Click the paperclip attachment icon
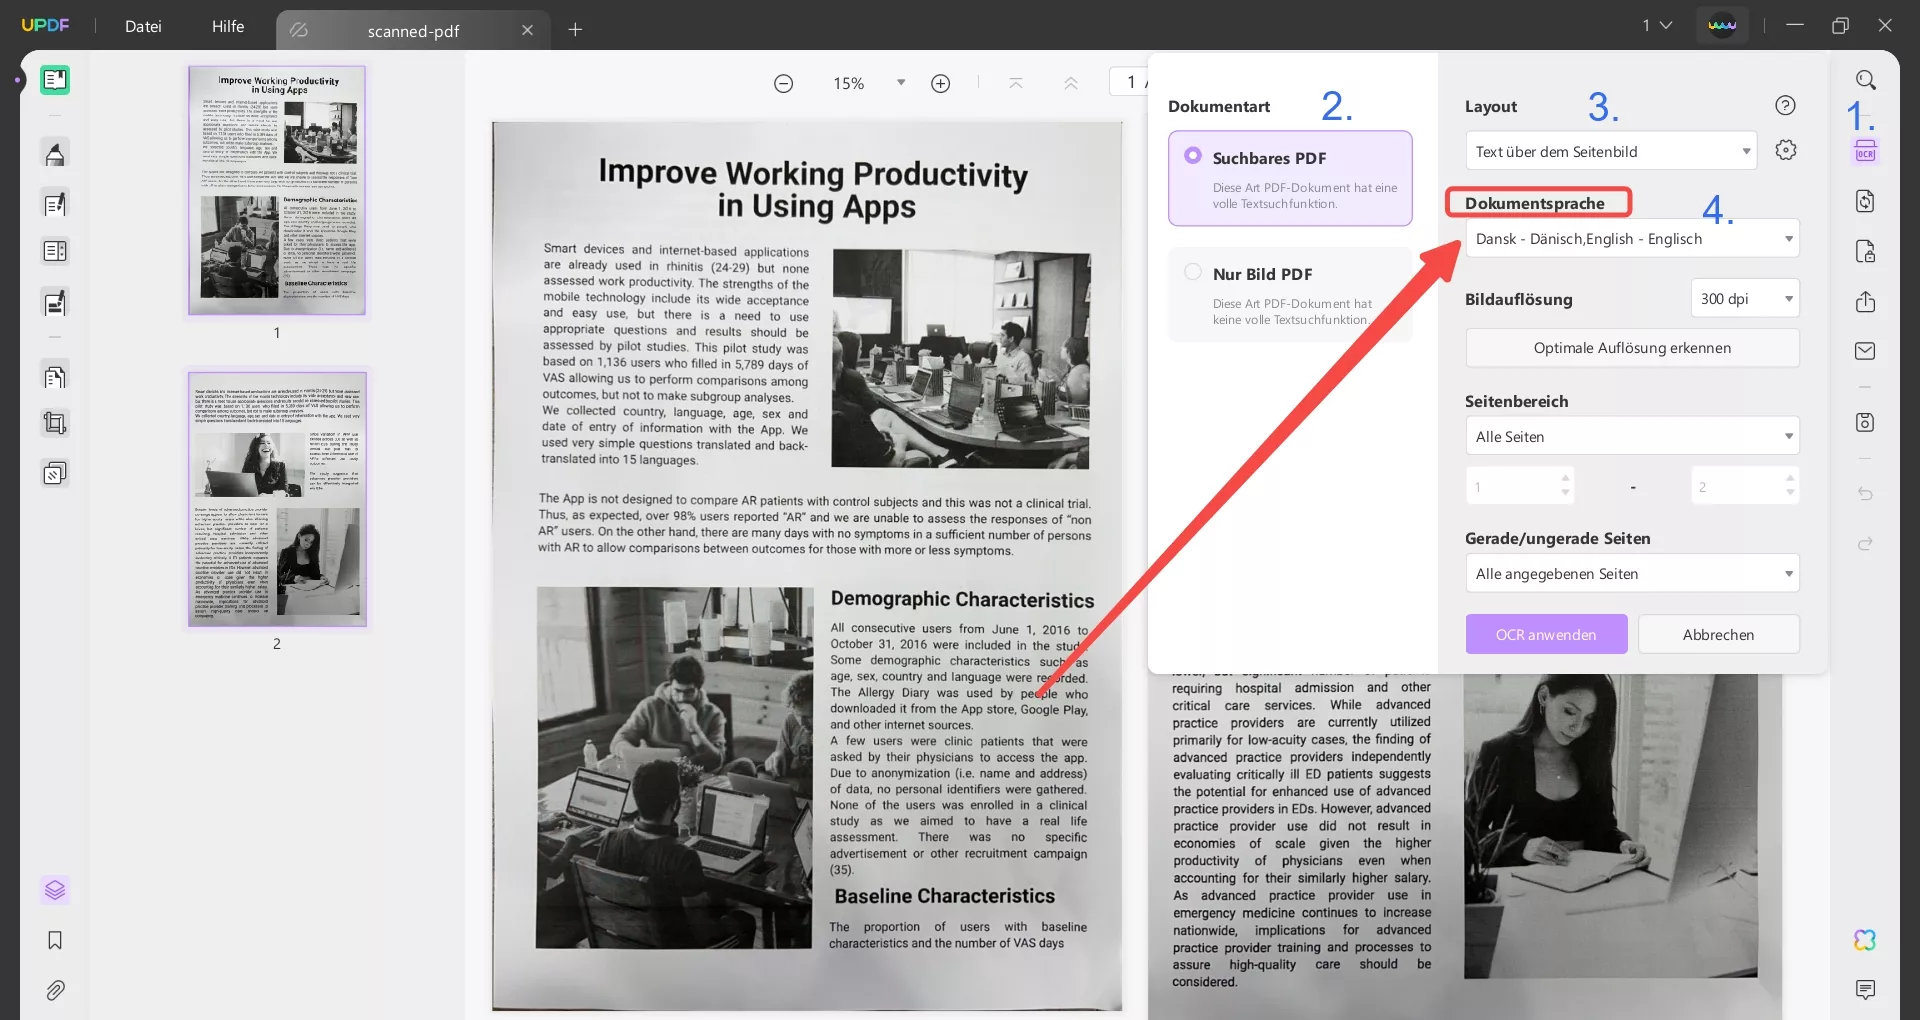This screenshot has width=1920, height=1020. tap(55, 990)
